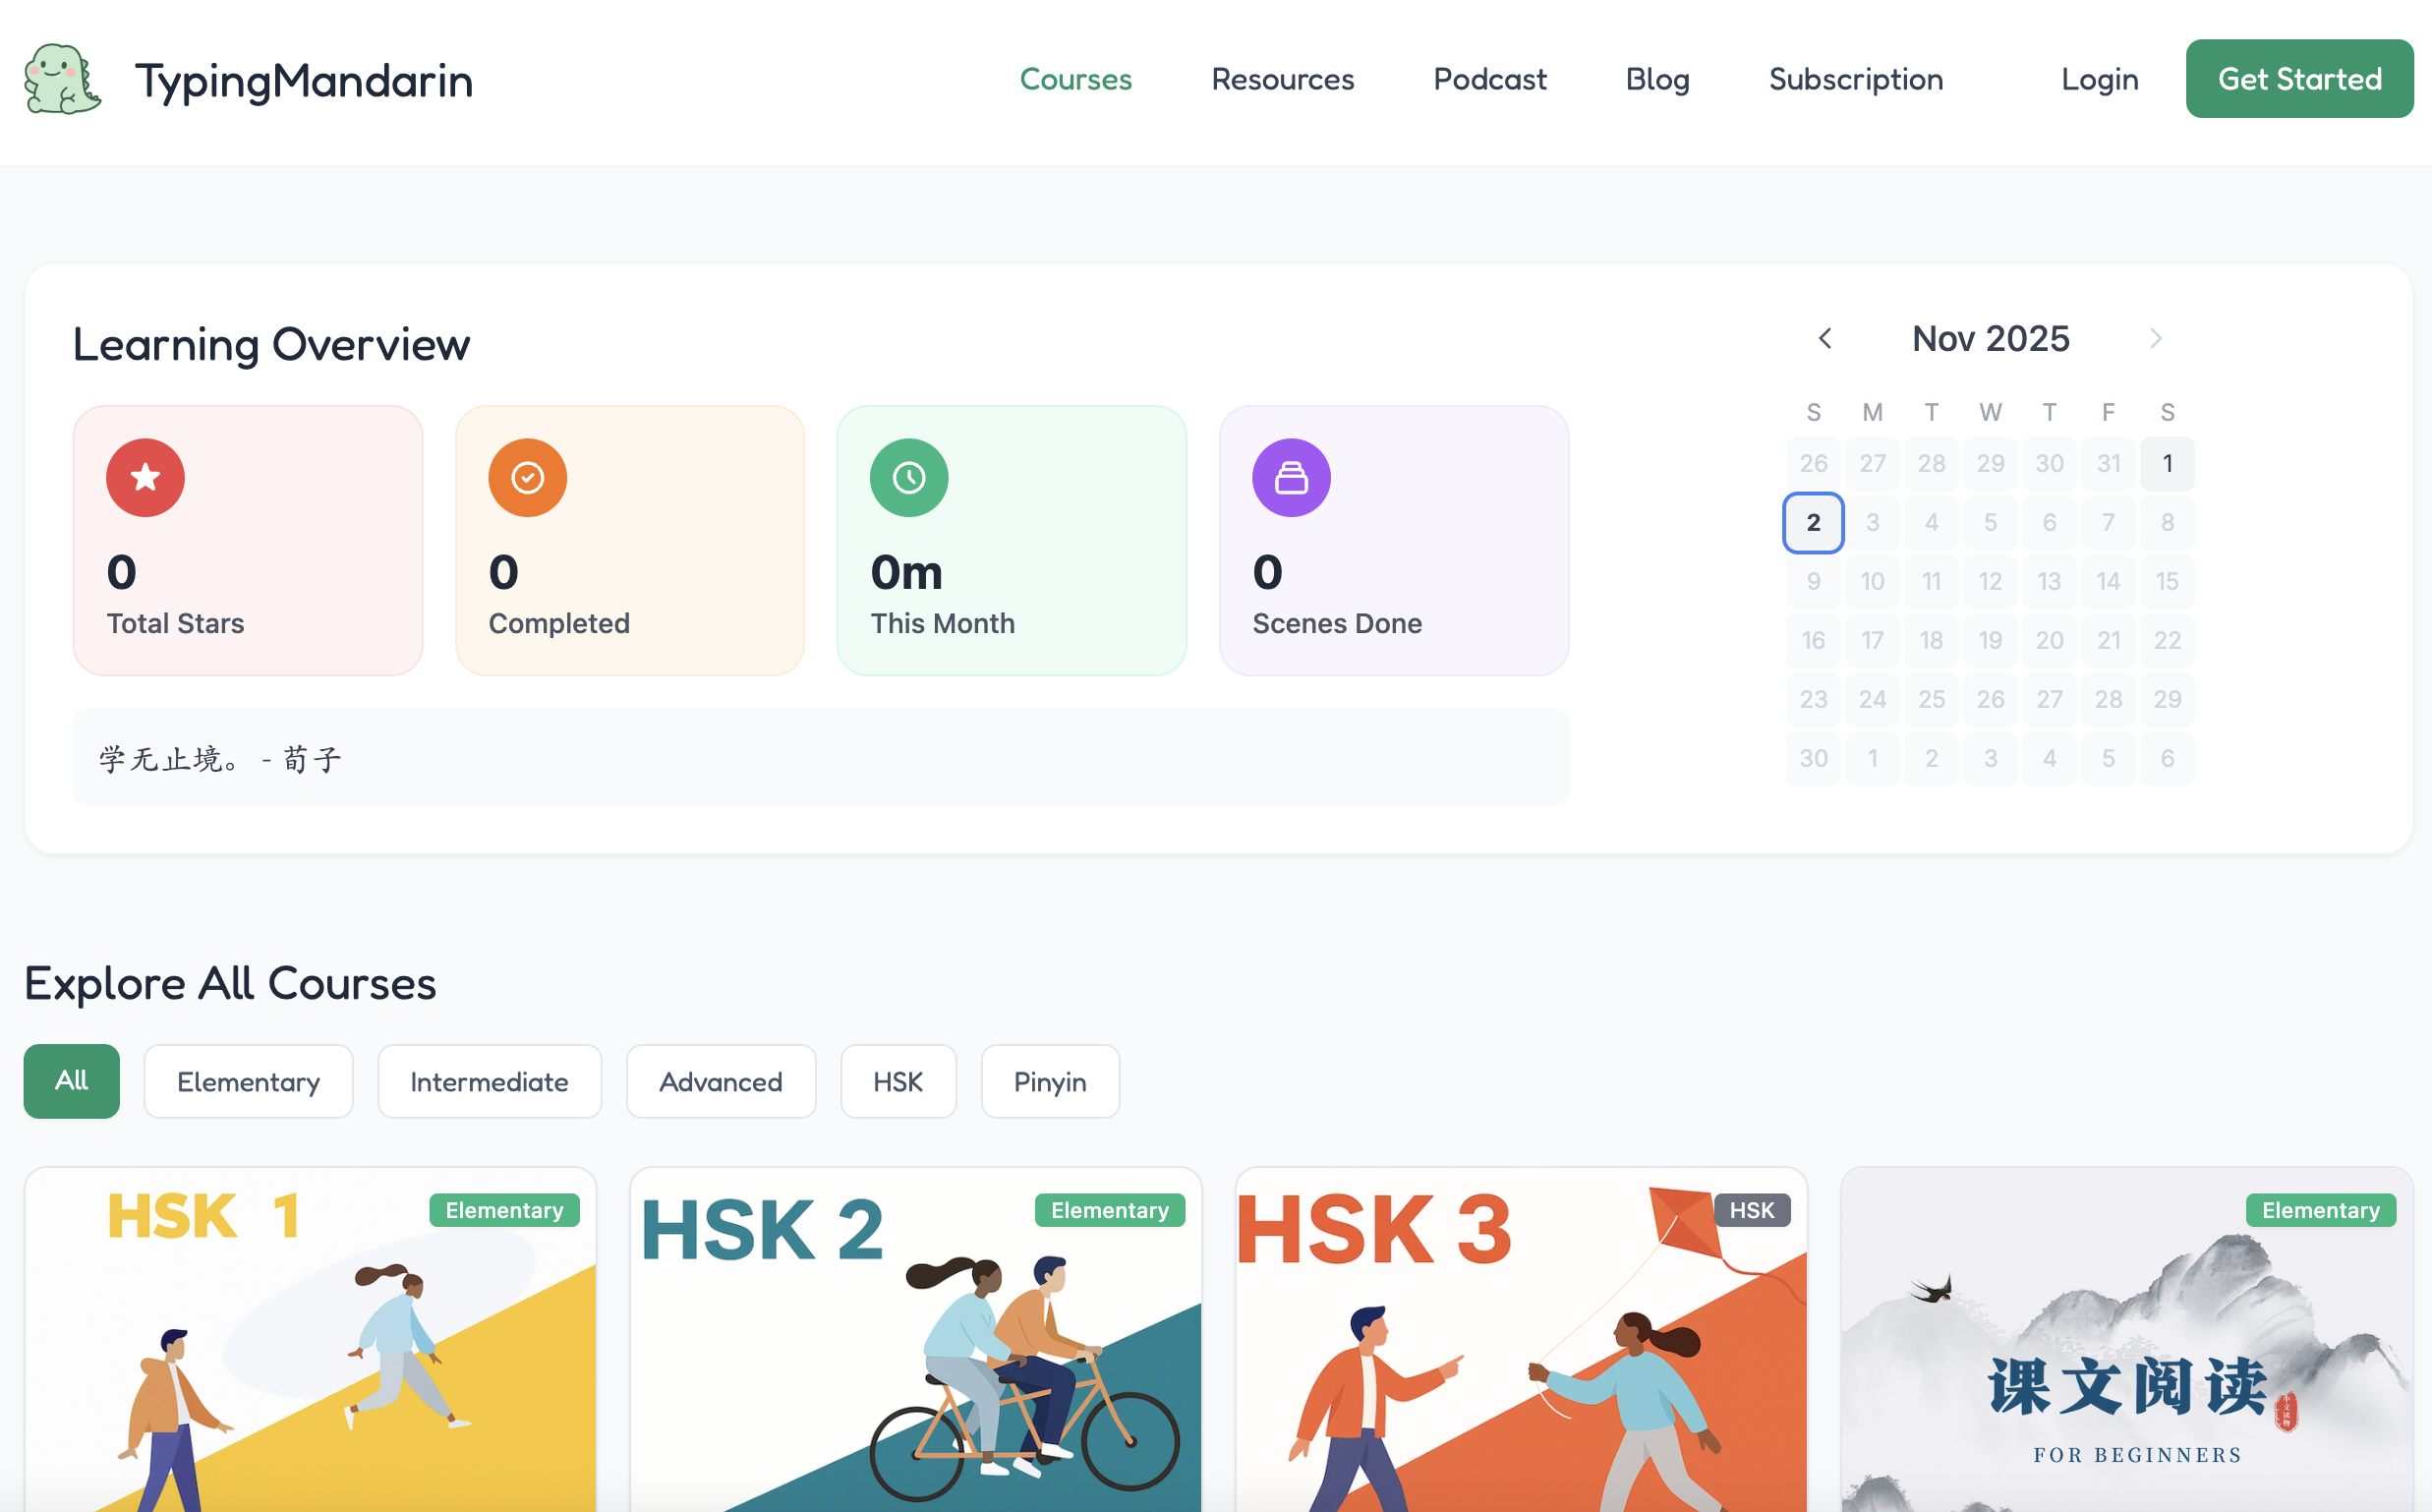
Task: Go to previous month in calendar
Action: click(x=1825, y=339)
